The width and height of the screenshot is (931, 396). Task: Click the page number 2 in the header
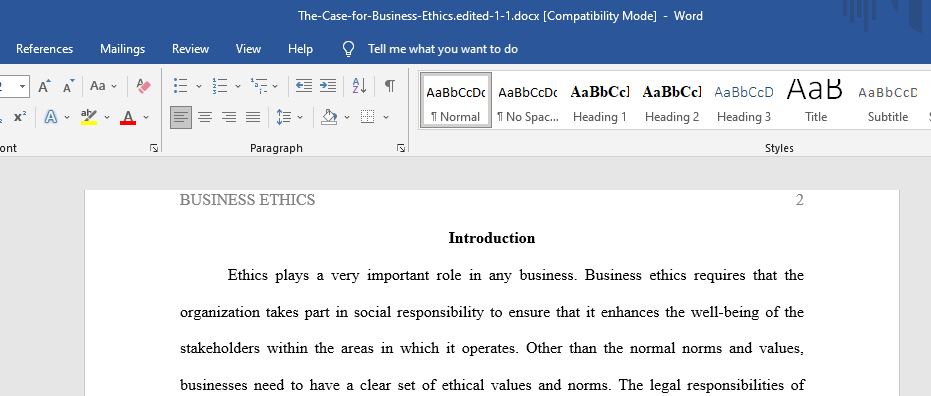point(799,200)
